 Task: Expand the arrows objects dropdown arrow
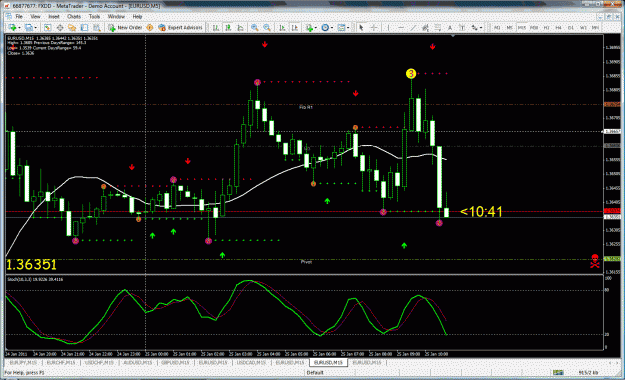(x=481, y=28)
